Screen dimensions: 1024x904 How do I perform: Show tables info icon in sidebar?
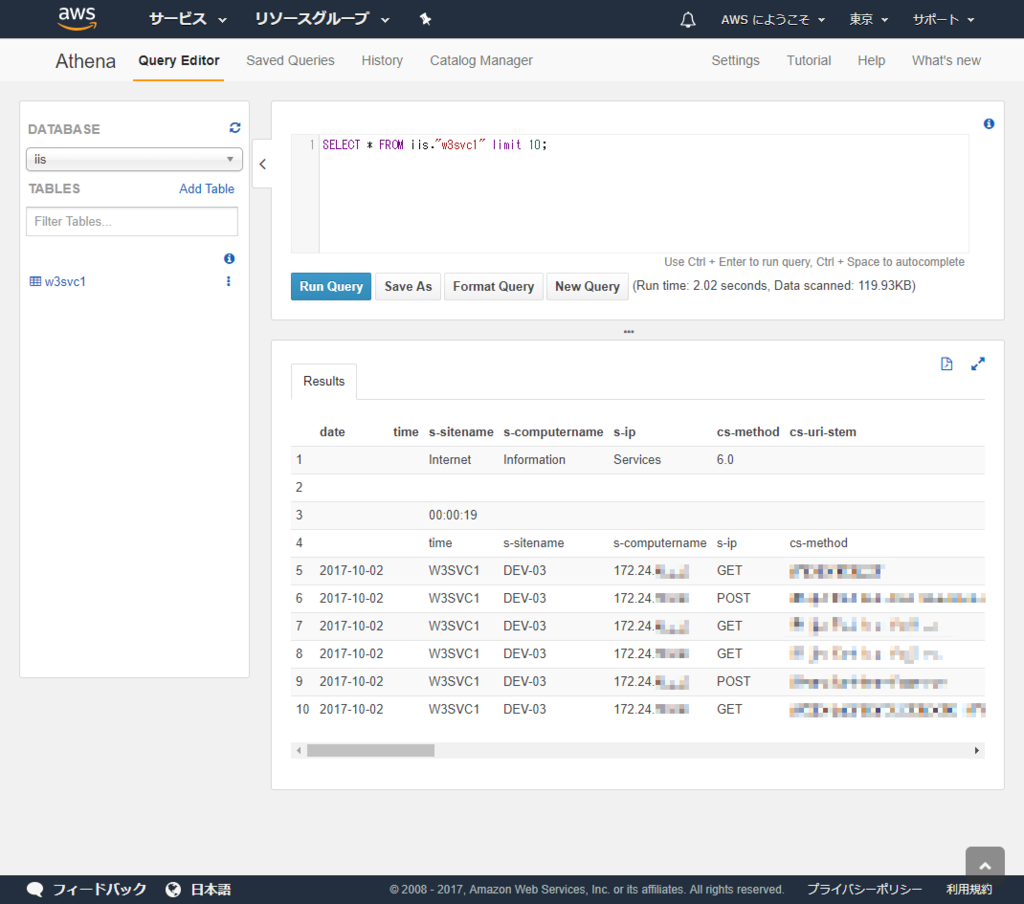pos(229,259)
